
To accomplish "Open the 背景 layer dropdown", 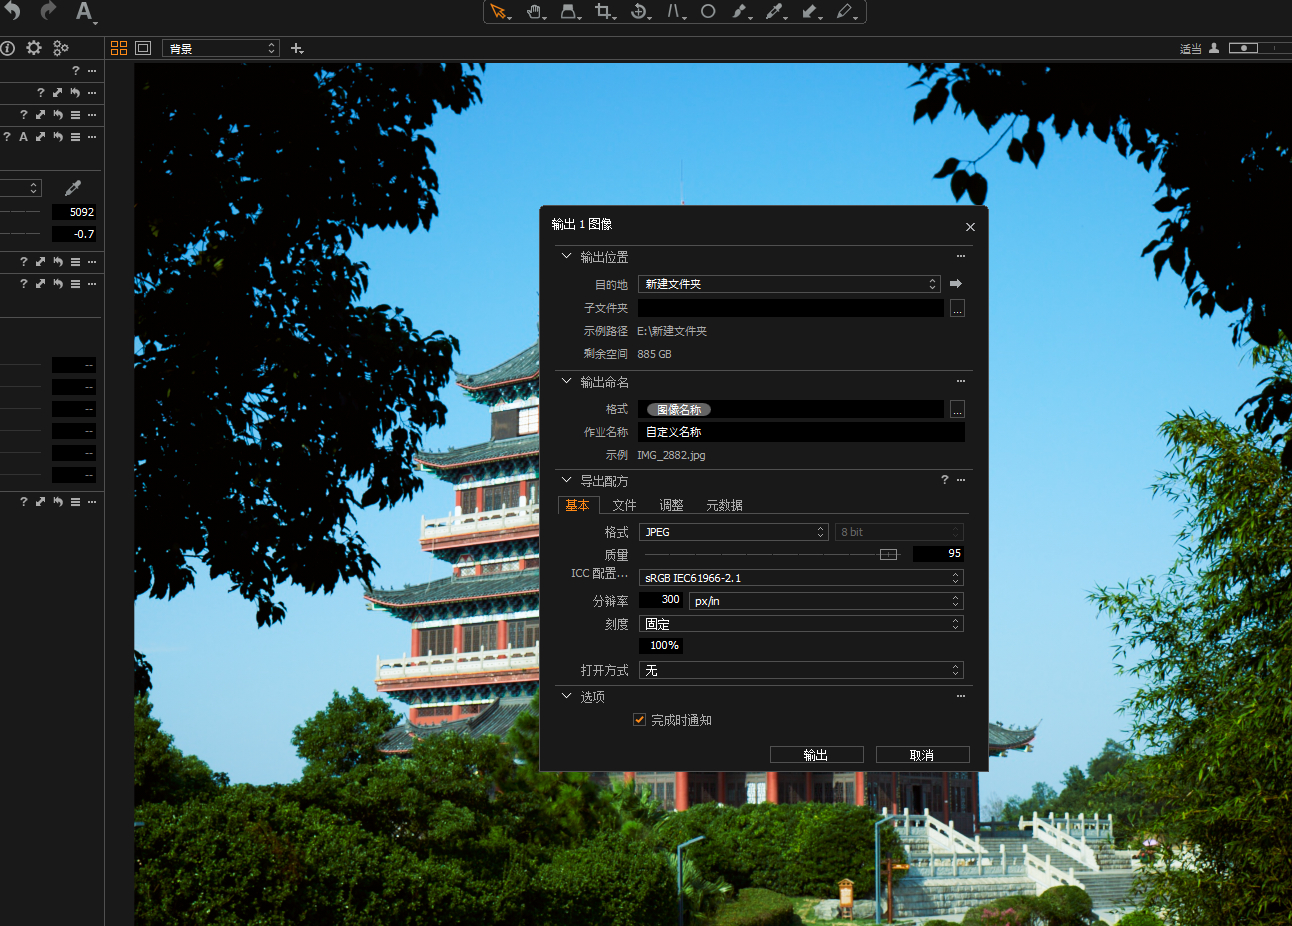I will click(221, 48).
